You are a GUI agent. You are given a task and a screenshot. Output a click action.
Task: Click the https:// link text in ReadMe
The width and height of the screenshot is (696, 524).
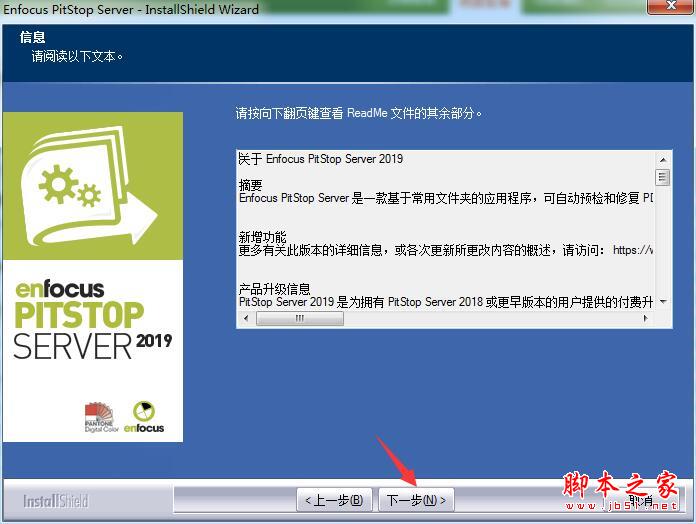pos(633,250)
